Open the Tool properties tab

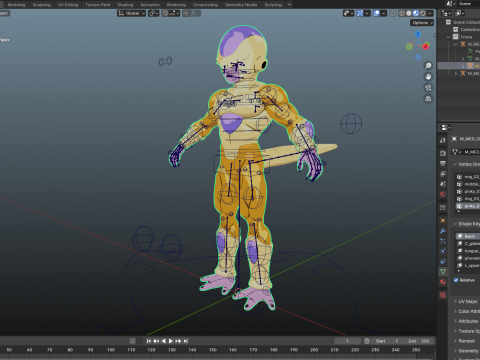(x=443, y=140)
